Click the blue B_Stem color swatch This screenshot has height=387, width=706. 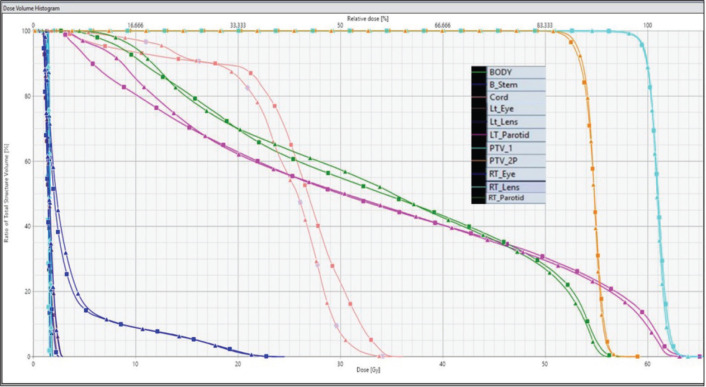tap(479, 85)
